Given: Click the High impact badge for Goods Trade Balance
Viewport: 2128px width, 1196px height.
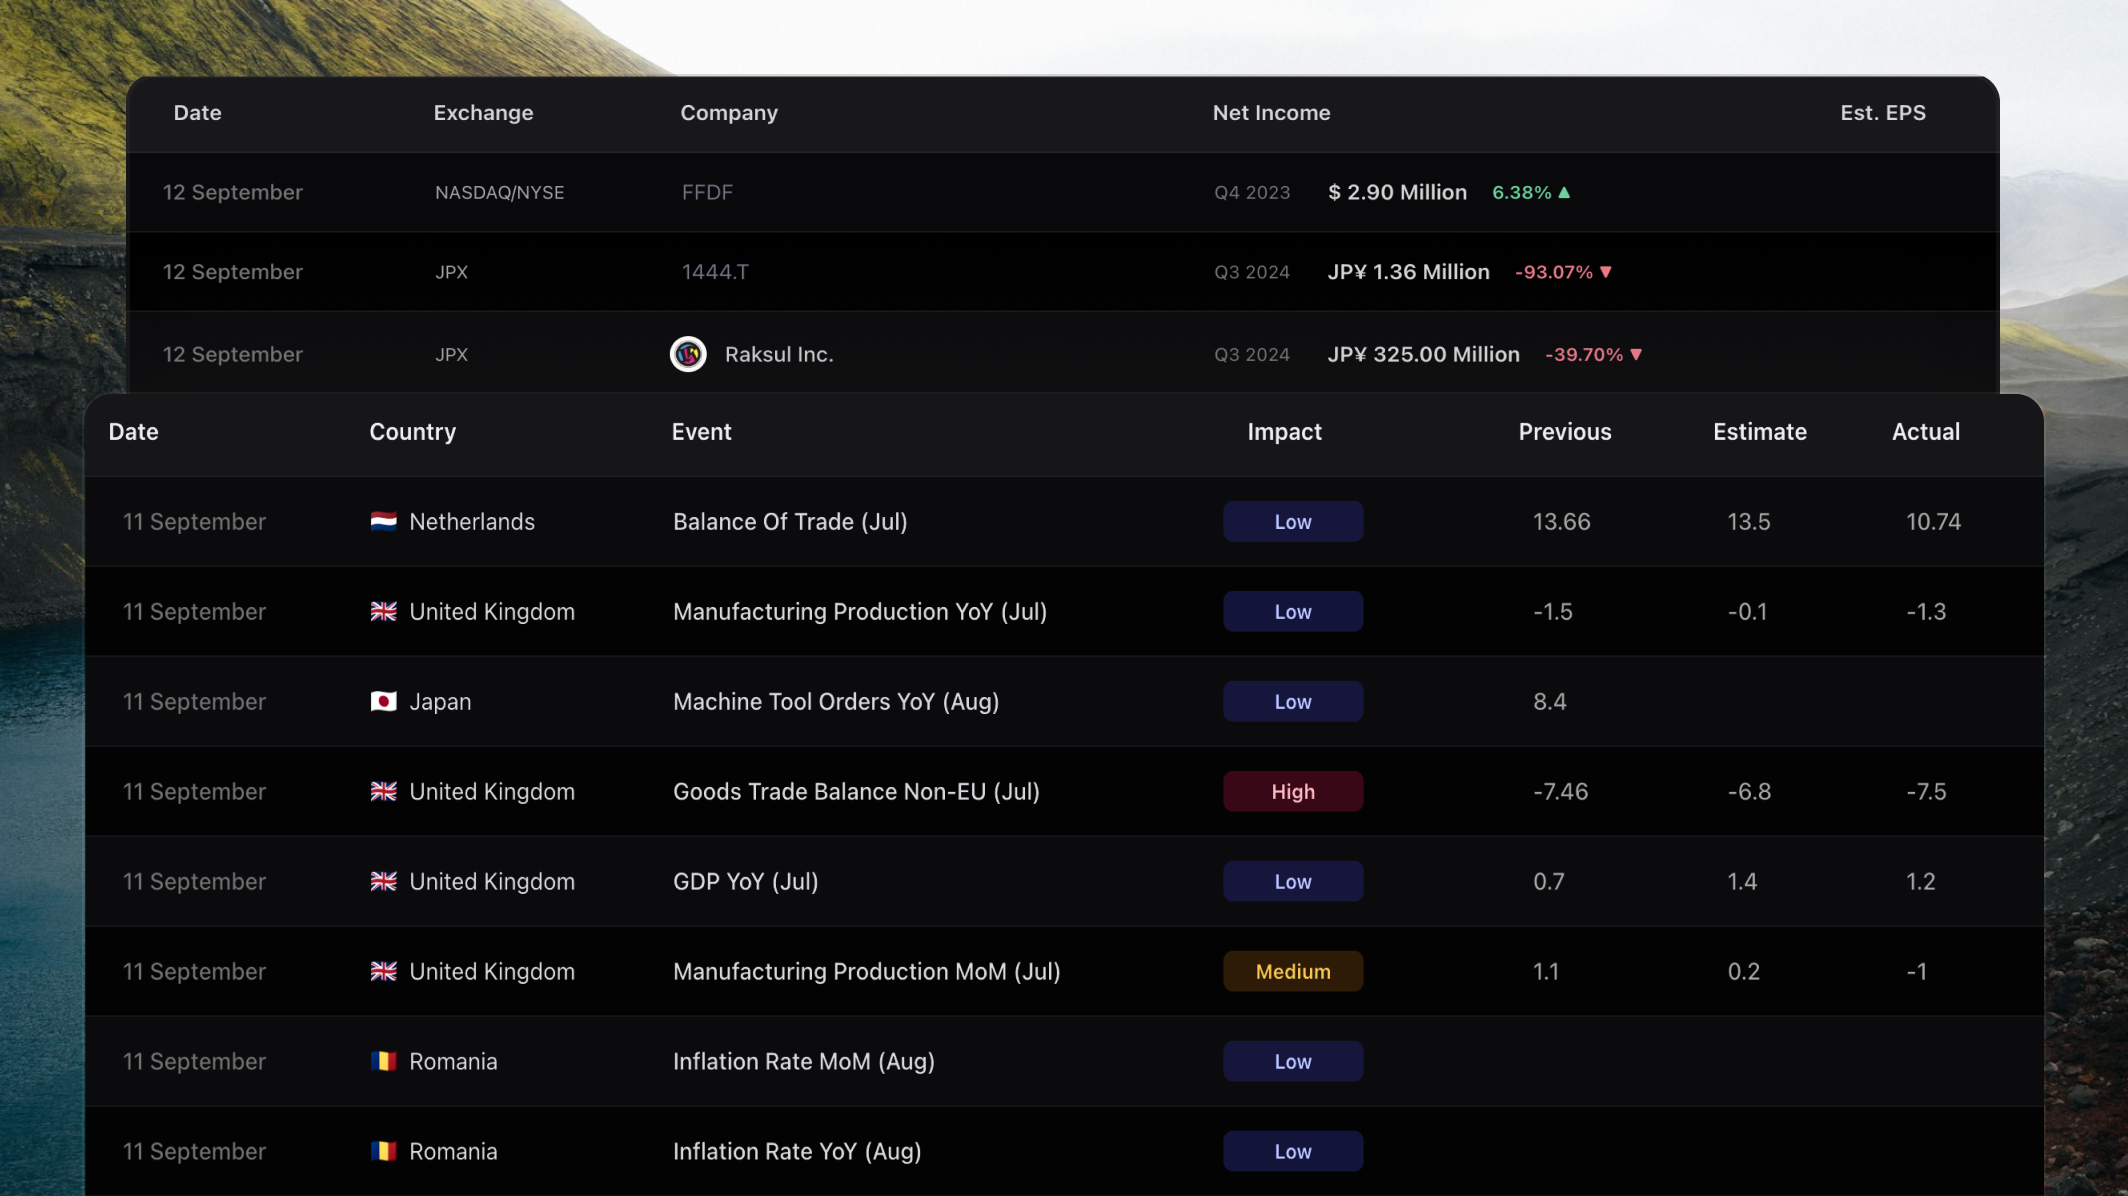Looking at the screenshot, I should click(1293, 791).
